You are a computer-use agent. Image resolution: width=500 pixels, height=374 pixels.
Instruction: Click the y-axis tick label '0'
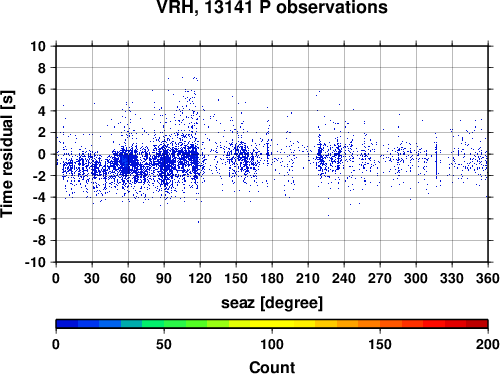(42, 154)
